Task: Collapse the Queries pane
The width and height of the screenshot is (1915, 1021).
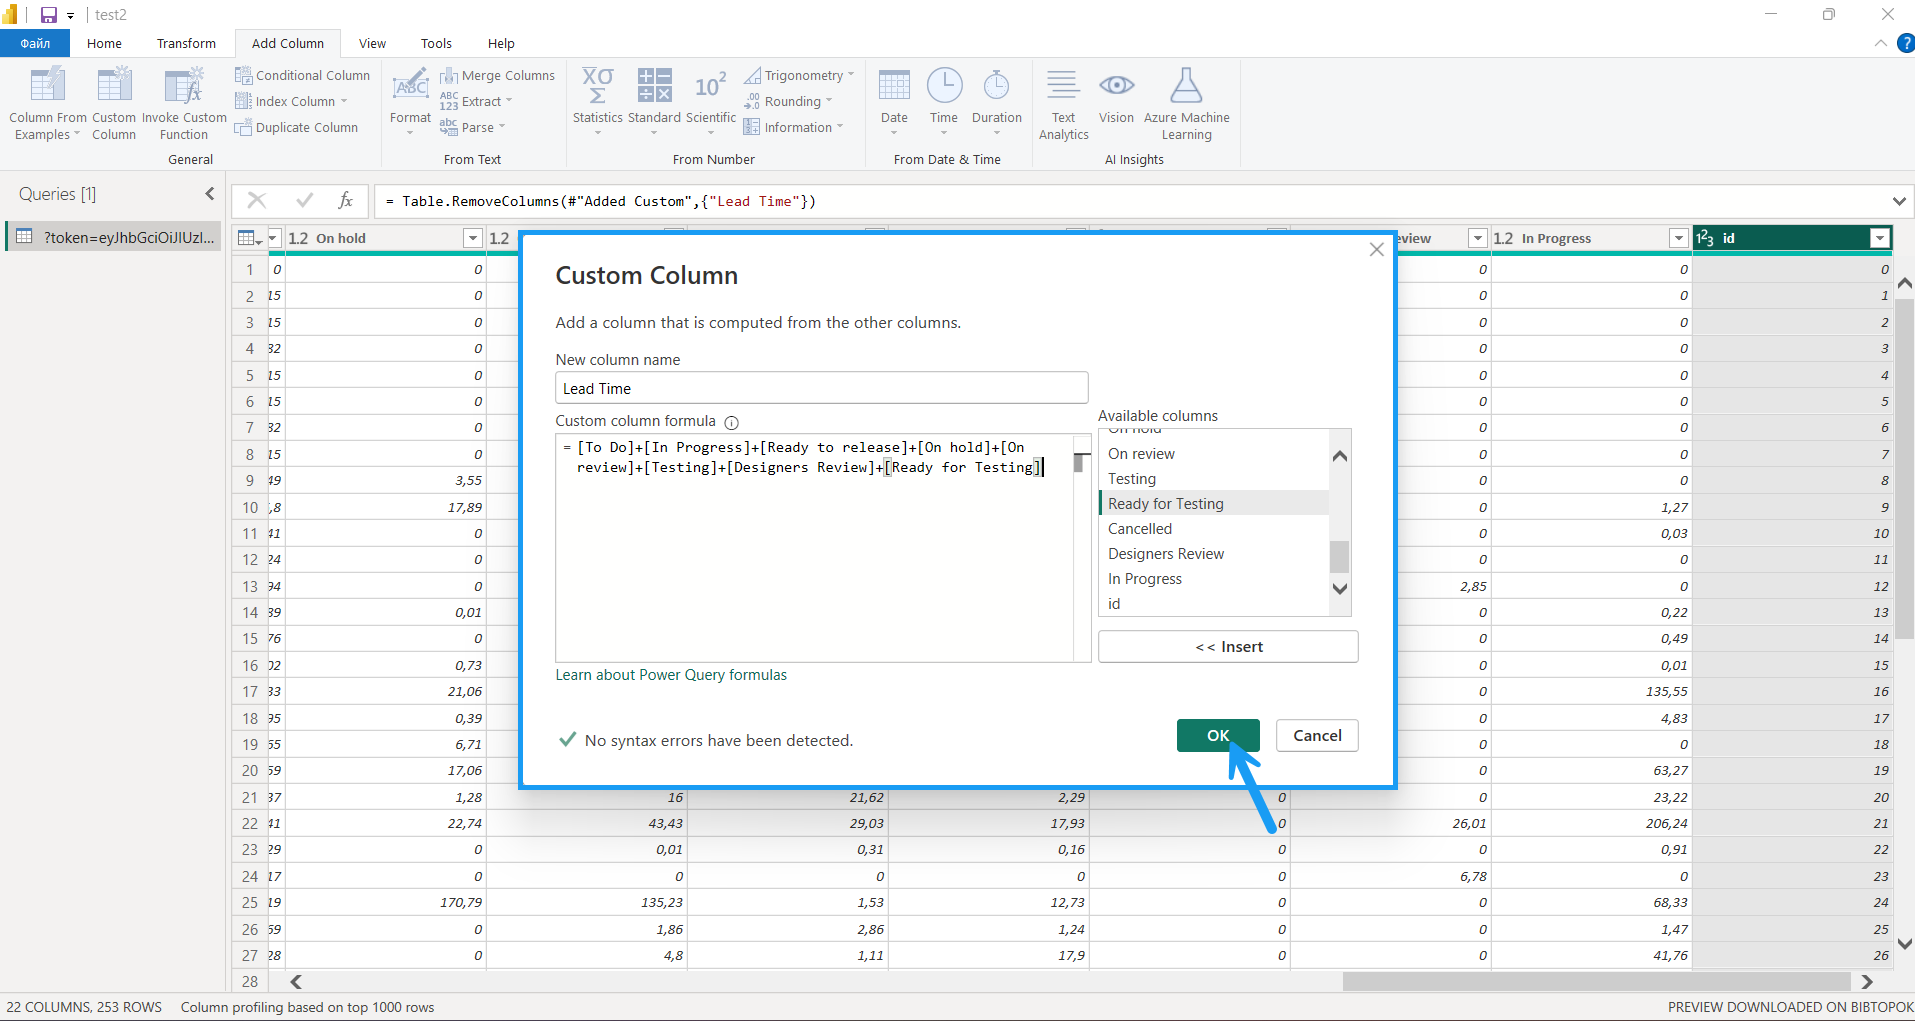Action: pyautogui.click(x=210, y=194)
